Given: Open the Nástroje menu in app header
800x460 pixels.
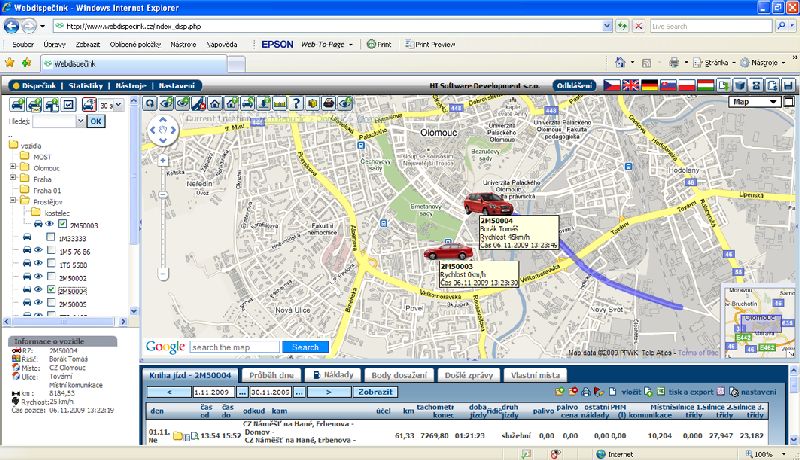Looking at the screenshot, I should click(131, 86).
